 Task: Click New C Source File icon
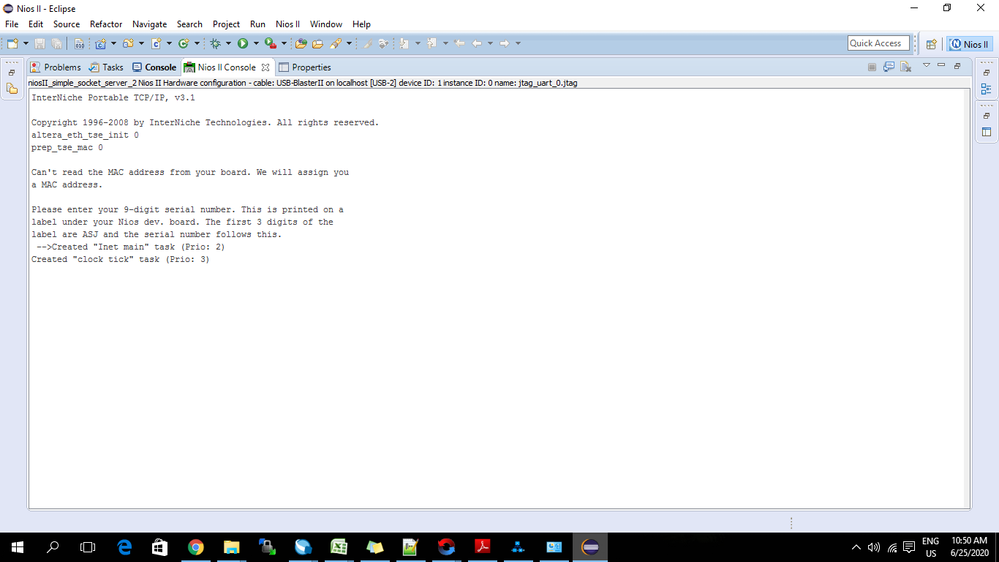coord(156,43)
